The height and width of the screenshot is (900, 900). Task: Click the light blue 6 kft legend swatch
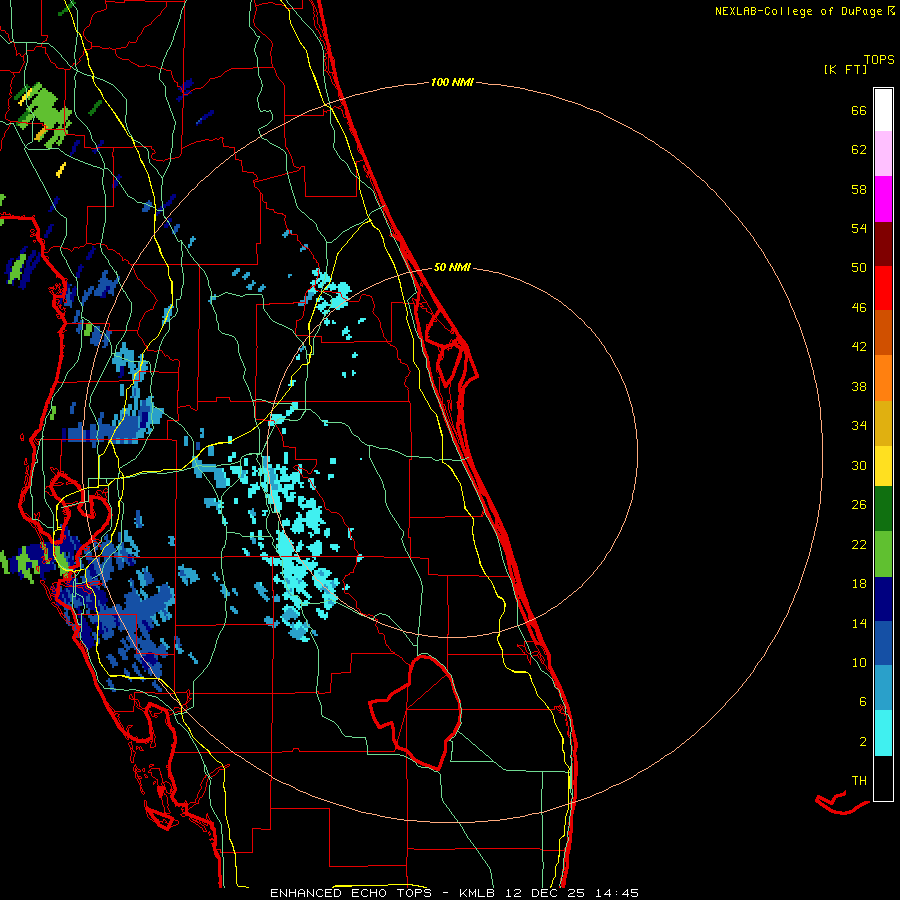883,688
